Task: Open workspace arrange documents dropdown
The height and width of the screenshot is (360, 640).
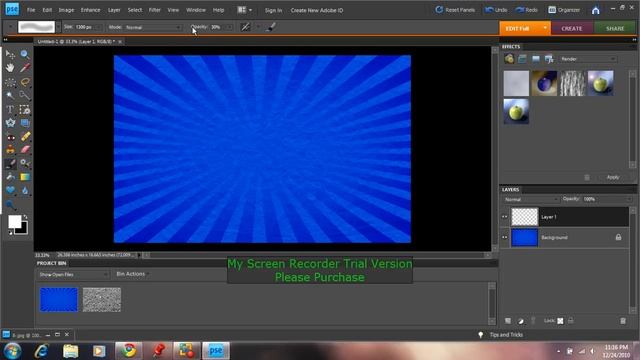Action: pyautogui.click(x=244, y=10)
